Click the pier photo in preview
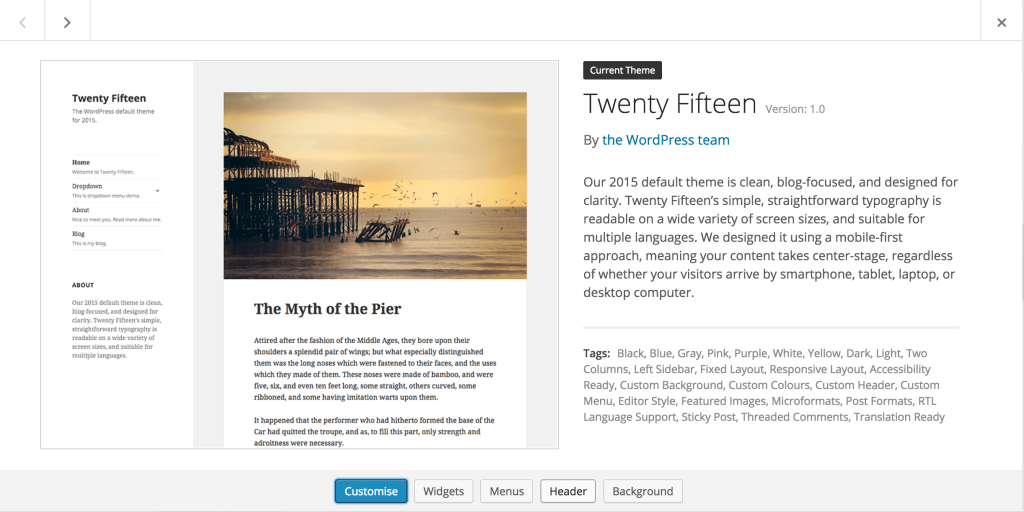The width and height of the screenshot is (1024, 512). (375, 185)
